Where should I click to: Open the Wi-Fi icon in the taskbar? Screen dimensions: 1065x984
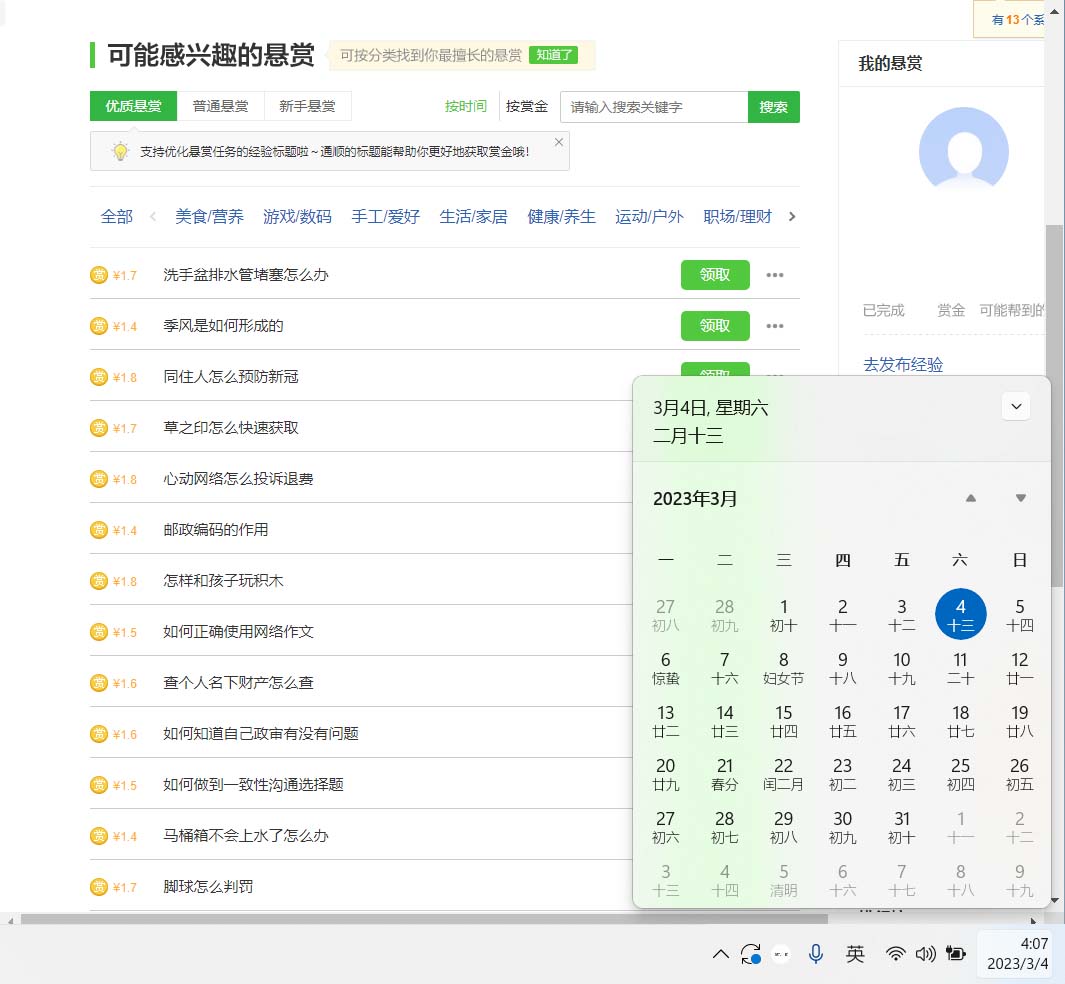click(x=896, y=954)
